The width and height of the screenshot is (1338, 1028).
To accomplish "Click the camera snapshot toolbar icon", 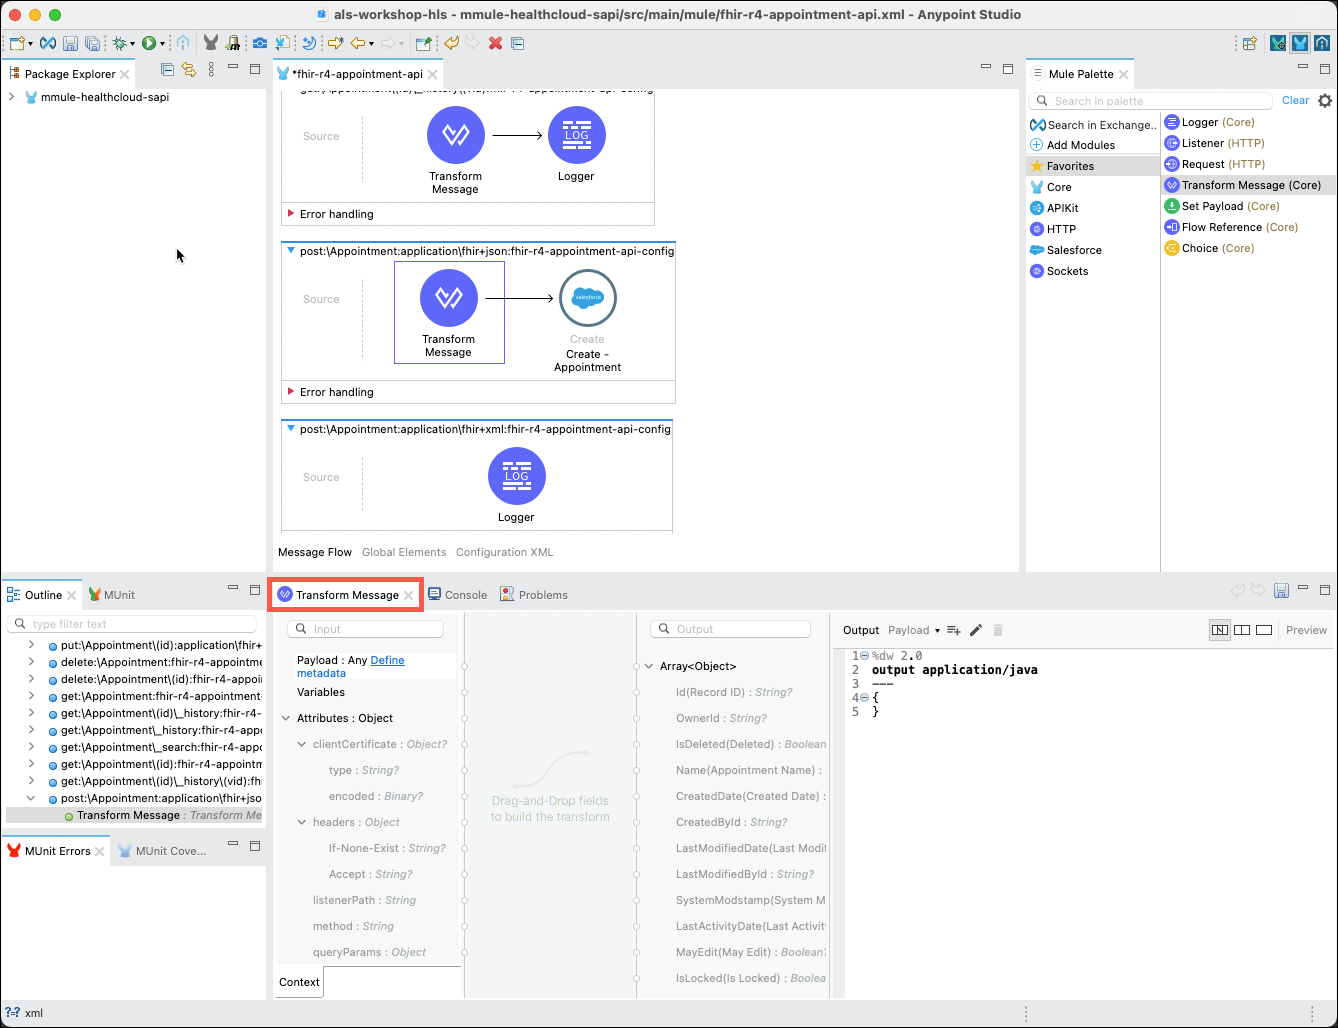I will 260,43.
